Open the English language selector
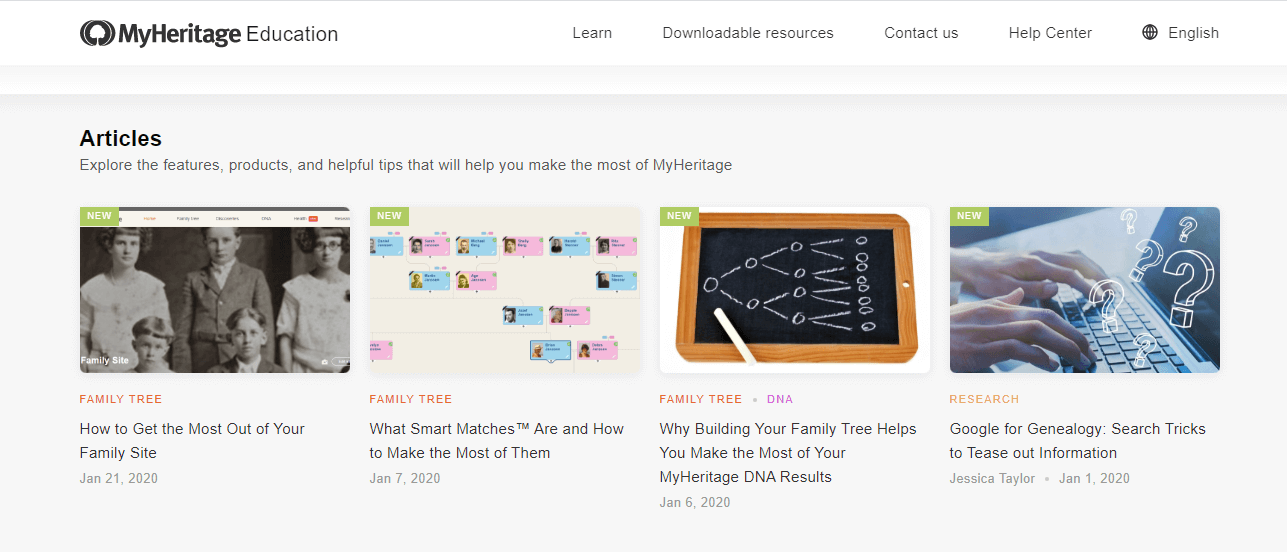This screenshot has height=552, width=1287. 1193,33
